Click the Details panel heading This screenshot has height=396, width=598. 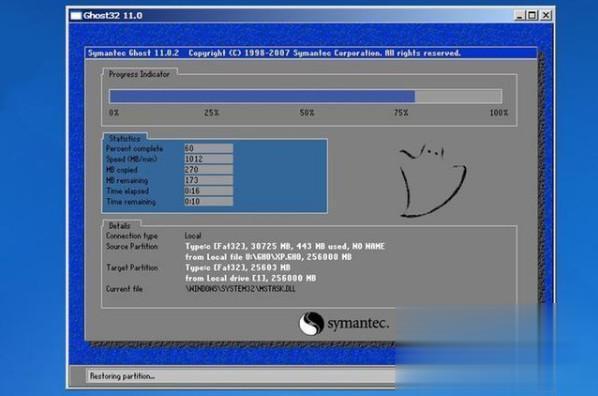pos(119,225)
